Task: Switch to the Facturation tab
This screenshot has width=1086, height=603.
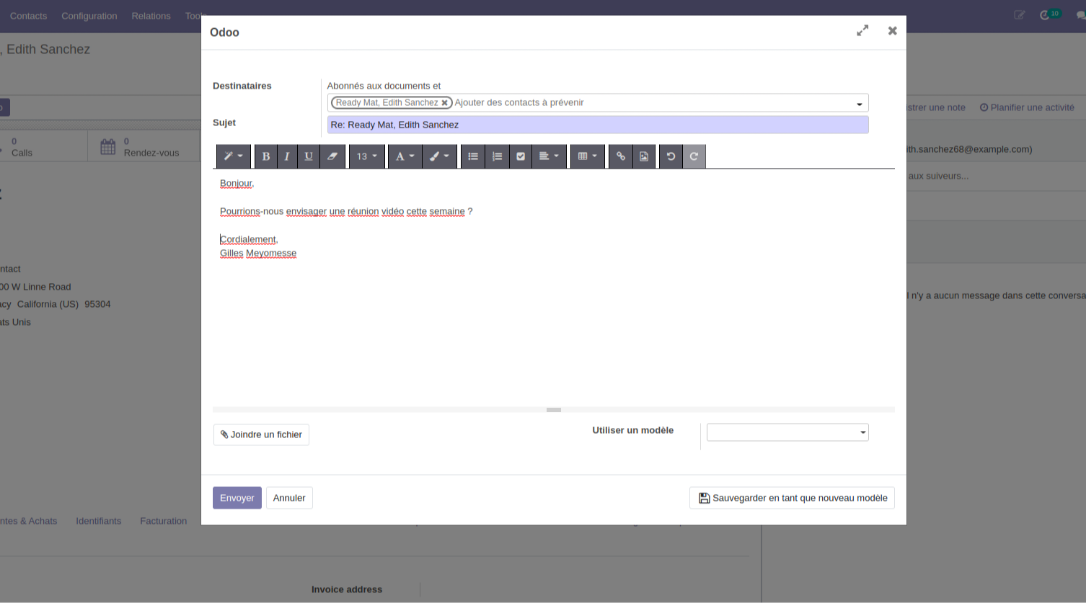Action: point(163,521)
